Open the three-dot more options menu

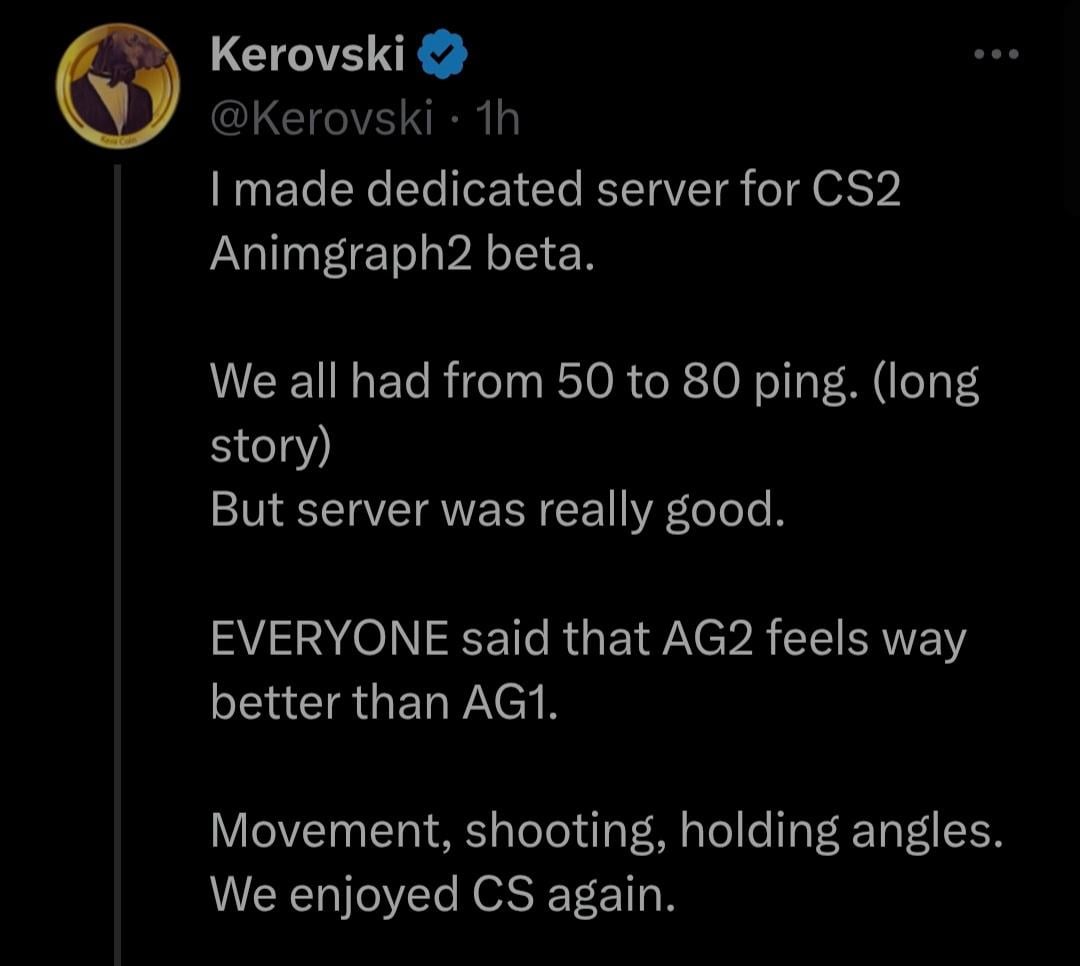coord(996,54)
